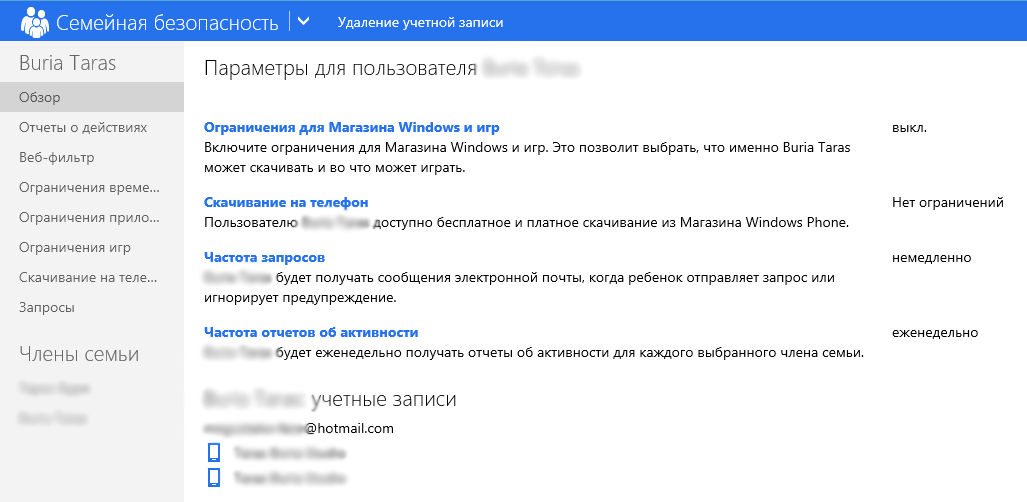The height and width of the screenshot is (502, 1027).
Task: Click the Family Safety people logo icon
Action: (35, 22)
